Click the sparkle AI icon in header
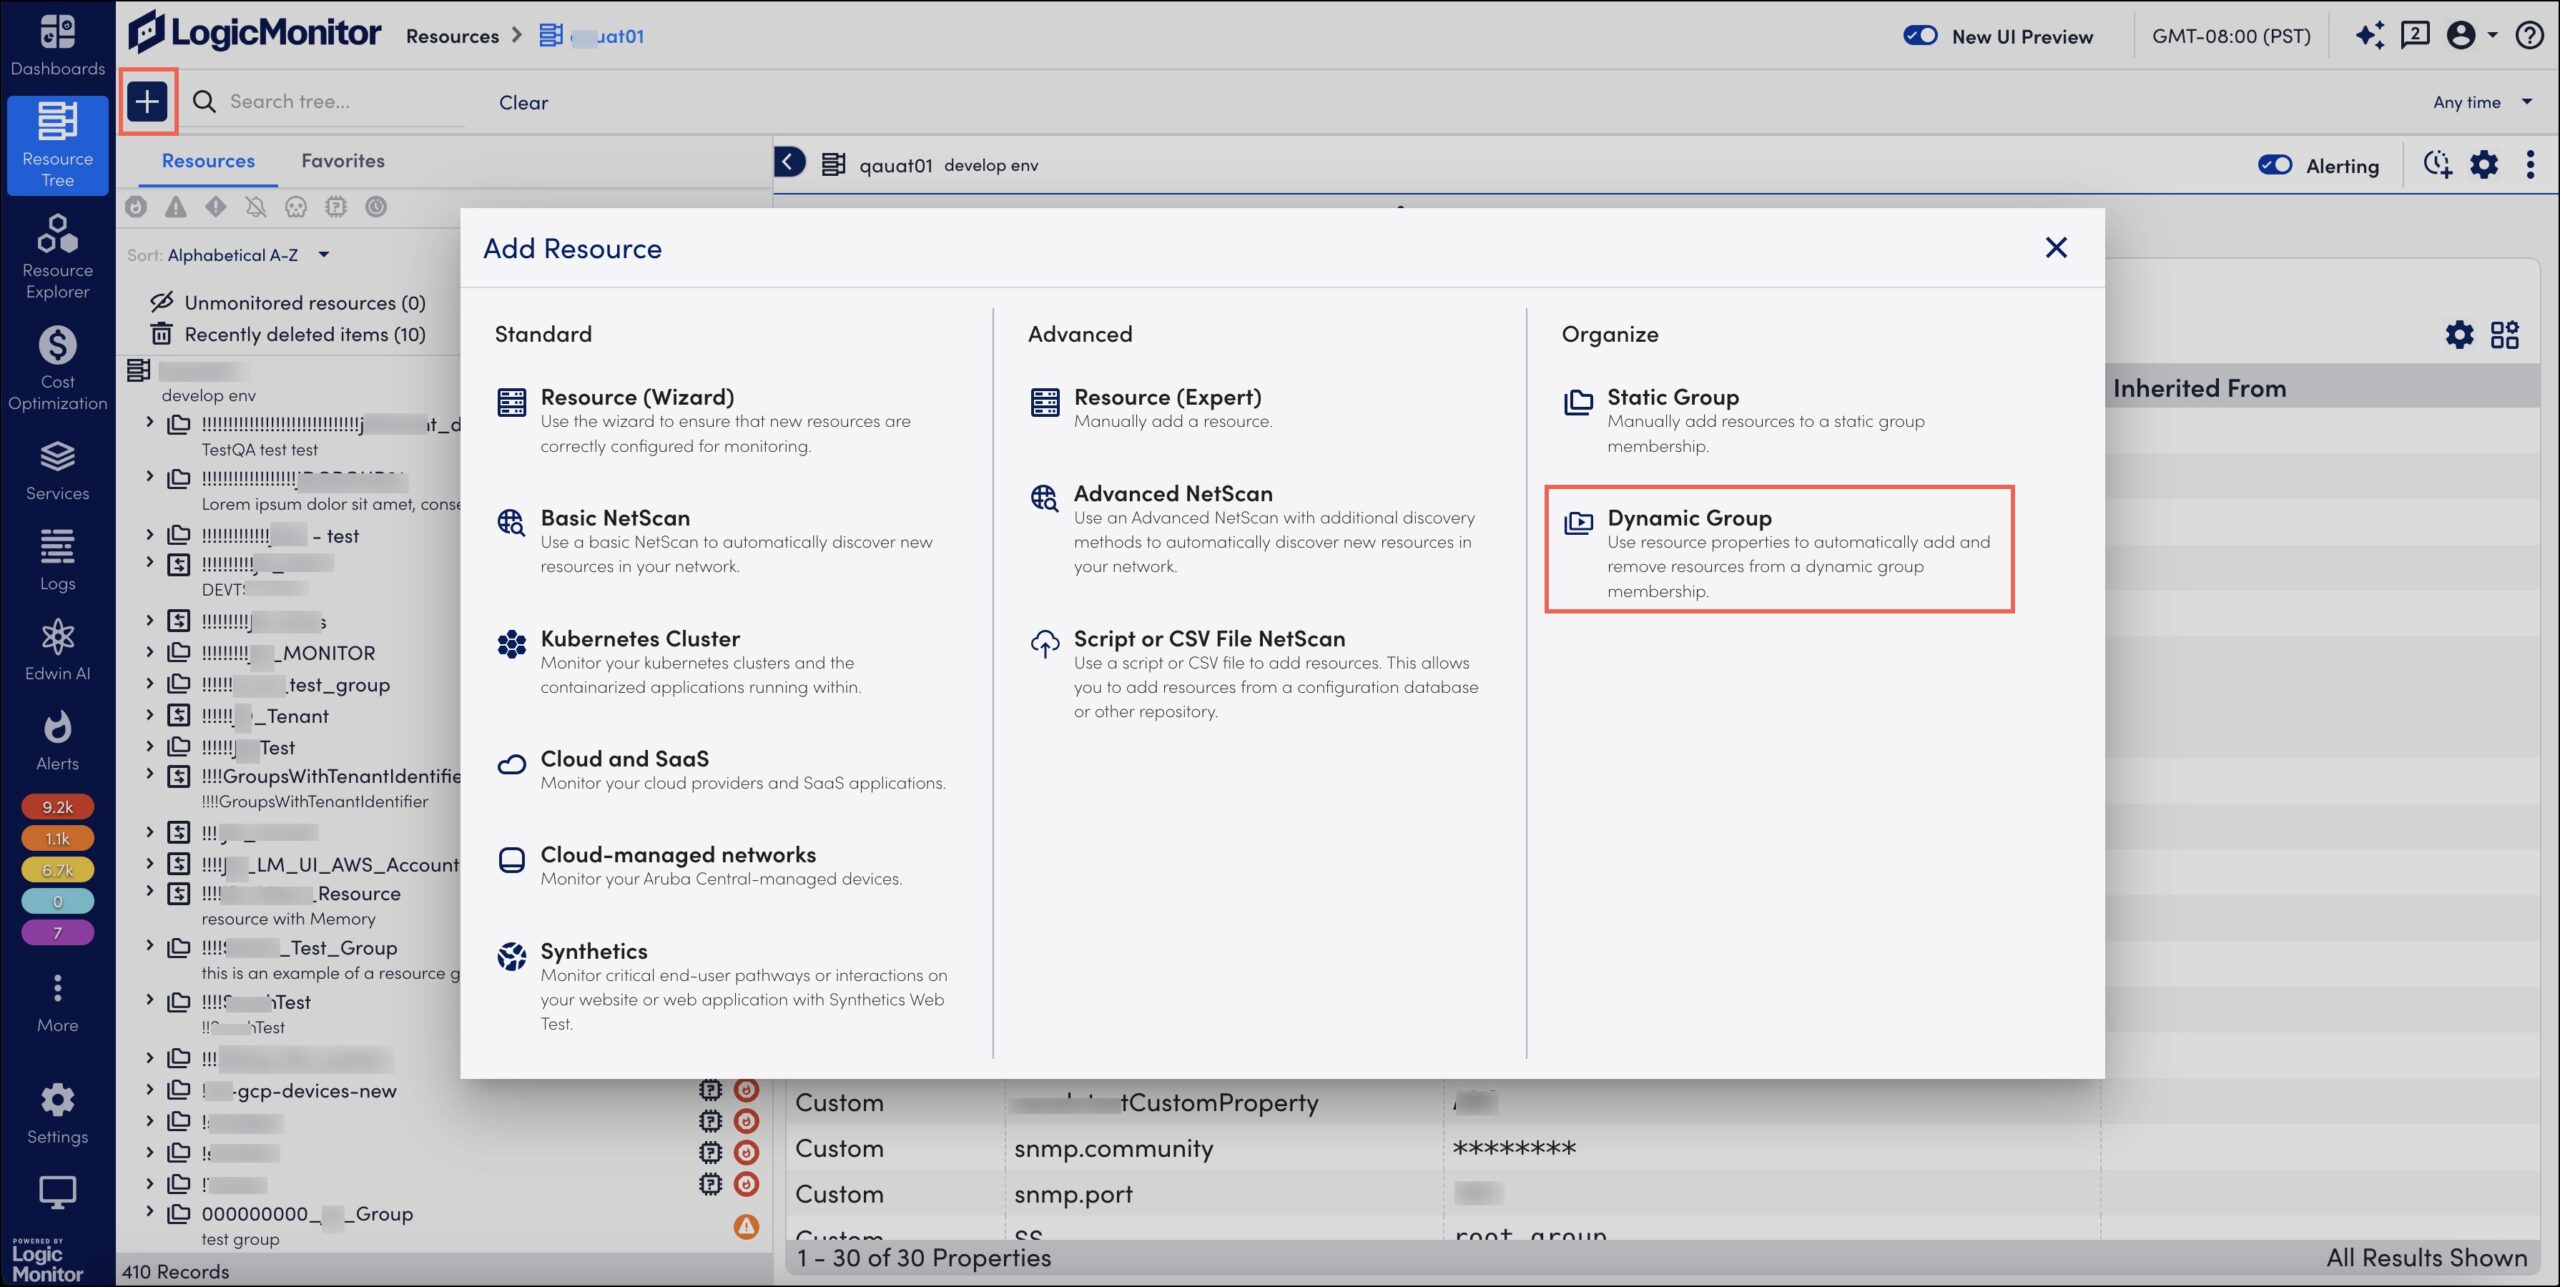The width and height of the screenshot is (2560, 1287). (x=2370, y=36)
